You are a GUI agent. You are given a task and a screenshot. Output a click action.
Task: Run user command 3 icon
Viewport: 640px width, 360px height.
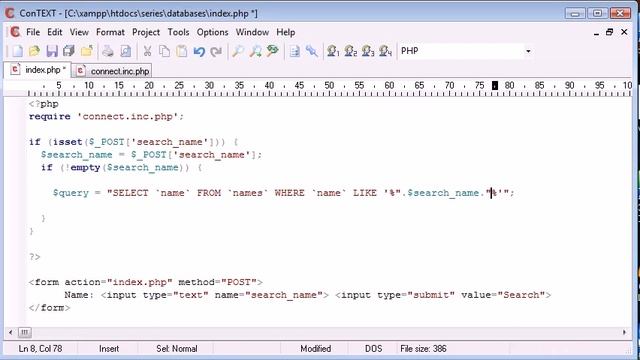[x=368, y=51]
